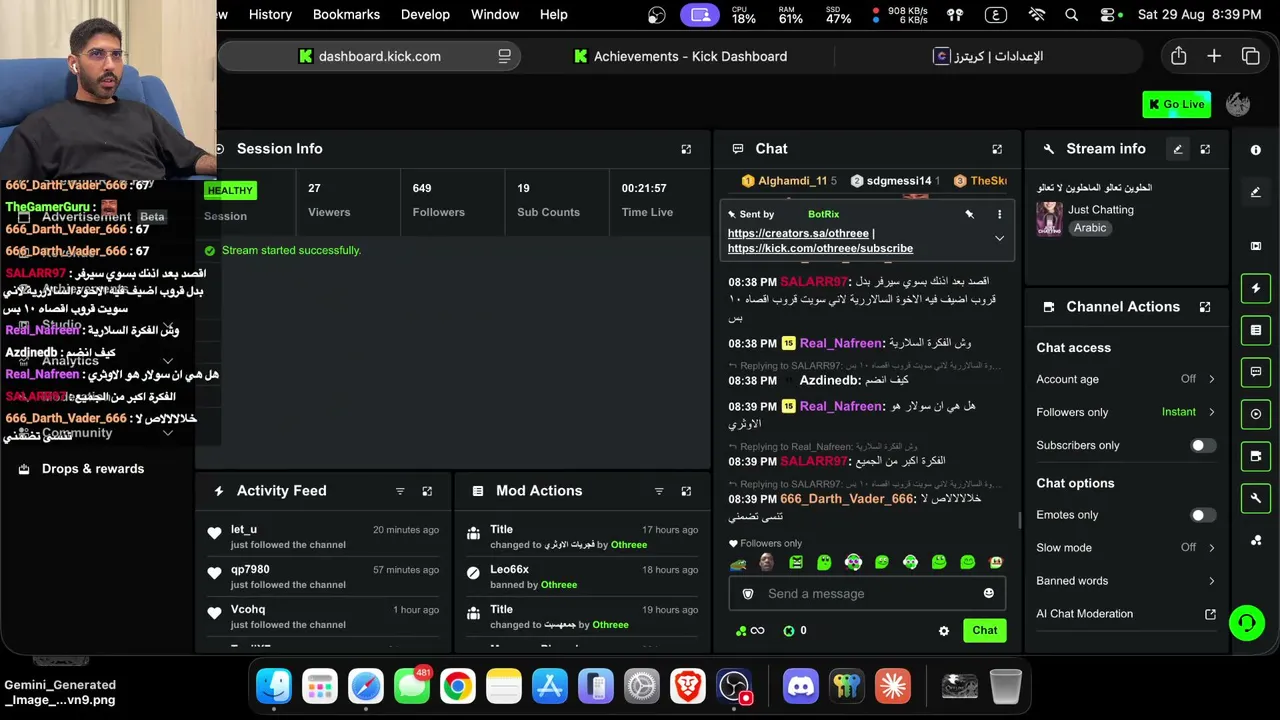Filter the Activity Feed

tap(400, 491)
